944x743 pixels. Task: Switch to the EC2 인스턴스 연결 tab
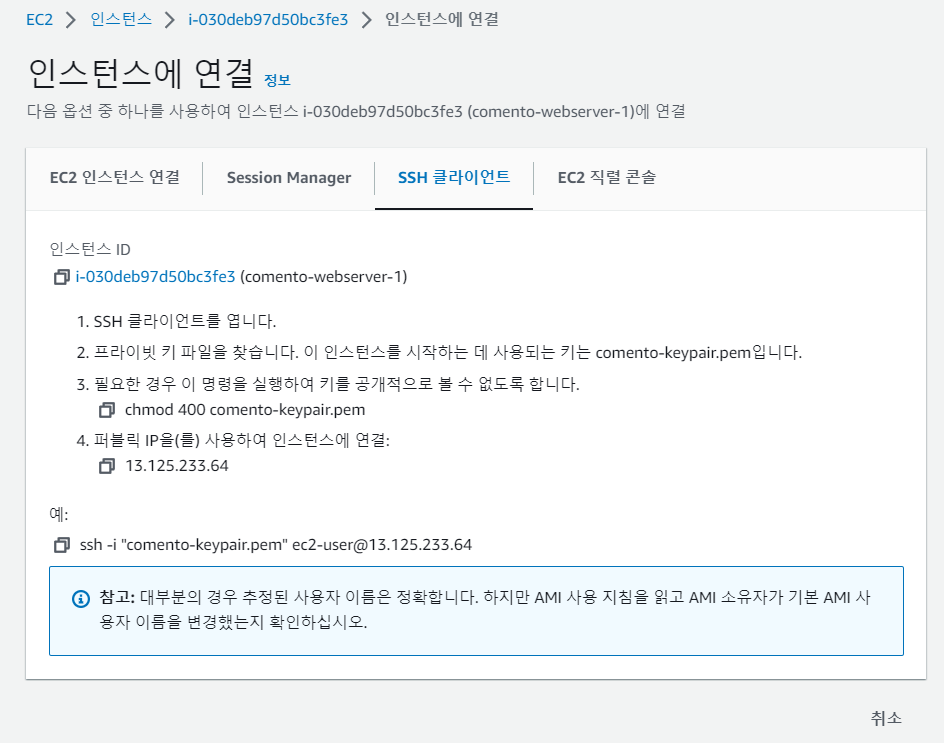point(115,178)
